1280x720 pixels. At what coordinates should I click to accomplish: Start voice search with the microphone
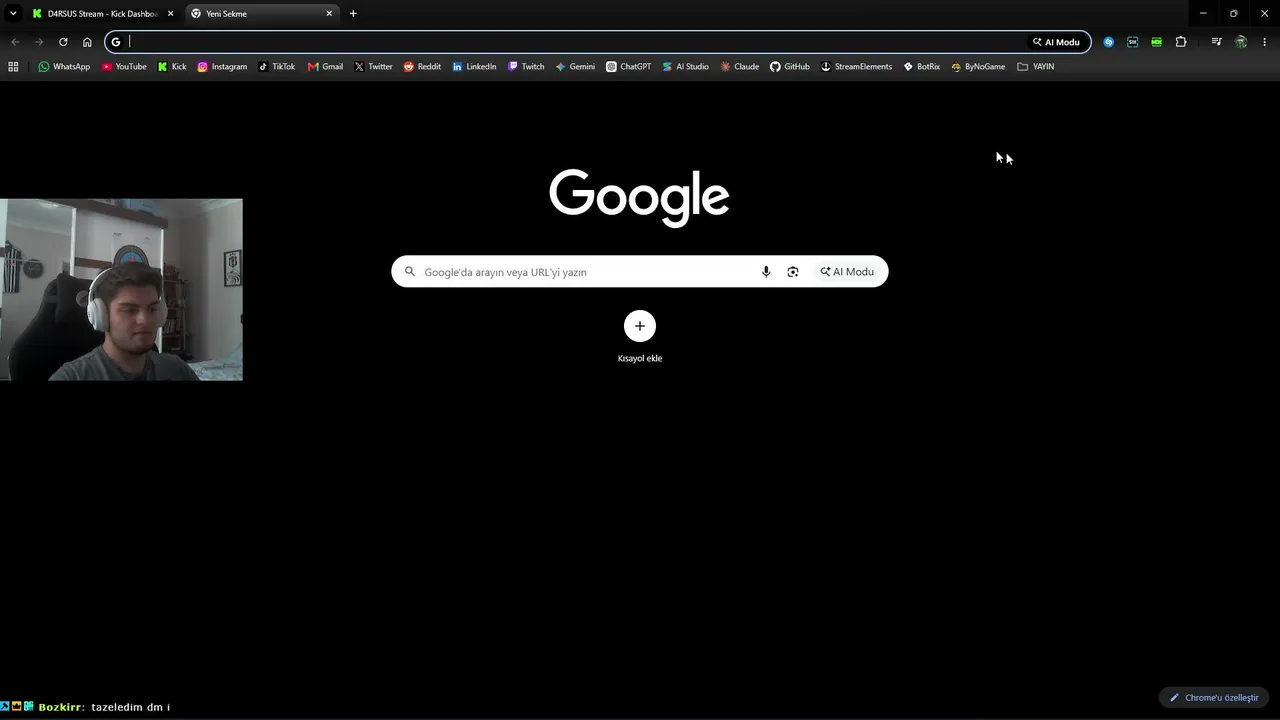(766, 272)
